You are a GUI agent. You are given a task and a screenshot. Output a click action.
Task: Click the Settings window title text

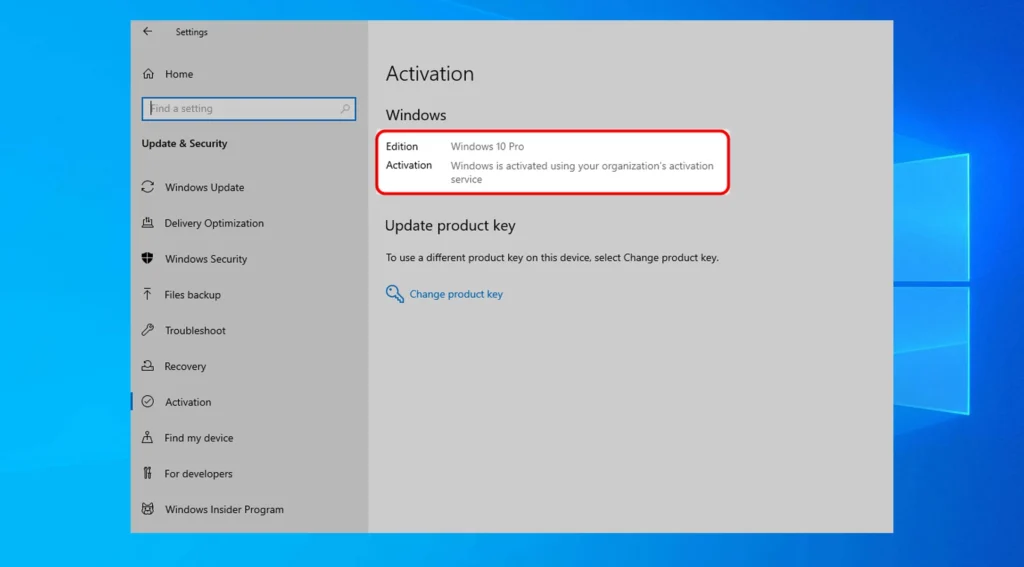[191, 32]
